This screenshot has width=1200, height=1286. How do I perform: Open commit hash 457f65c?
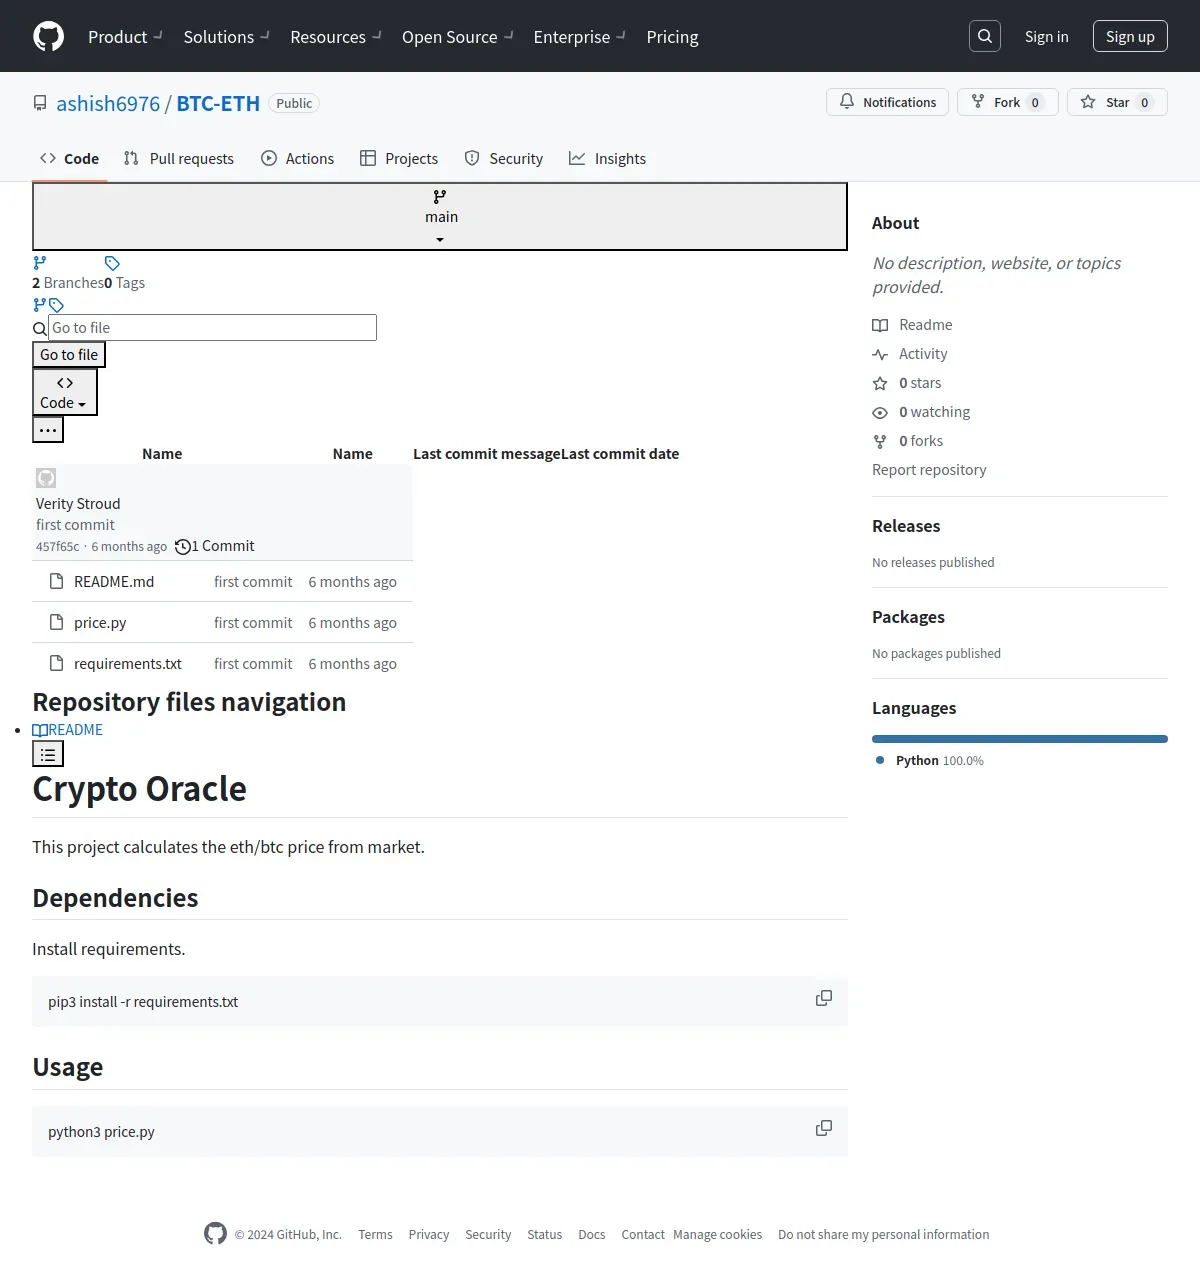(x=57, y=547)
